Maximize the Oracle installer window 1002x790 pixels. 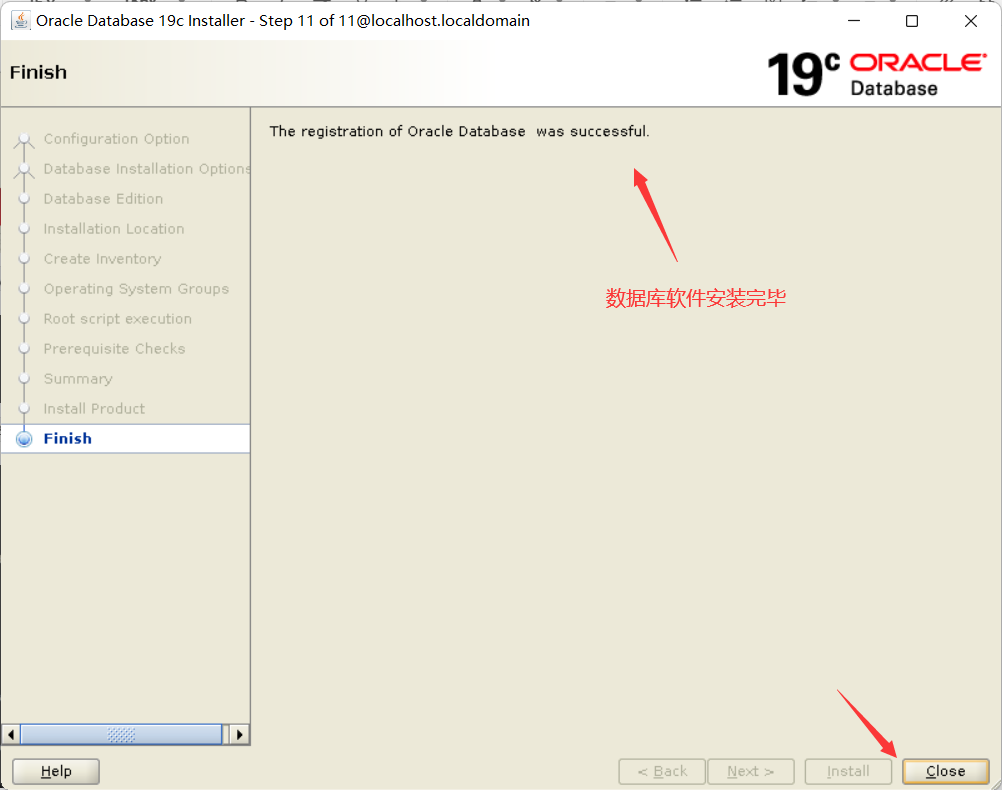[912, 21]
